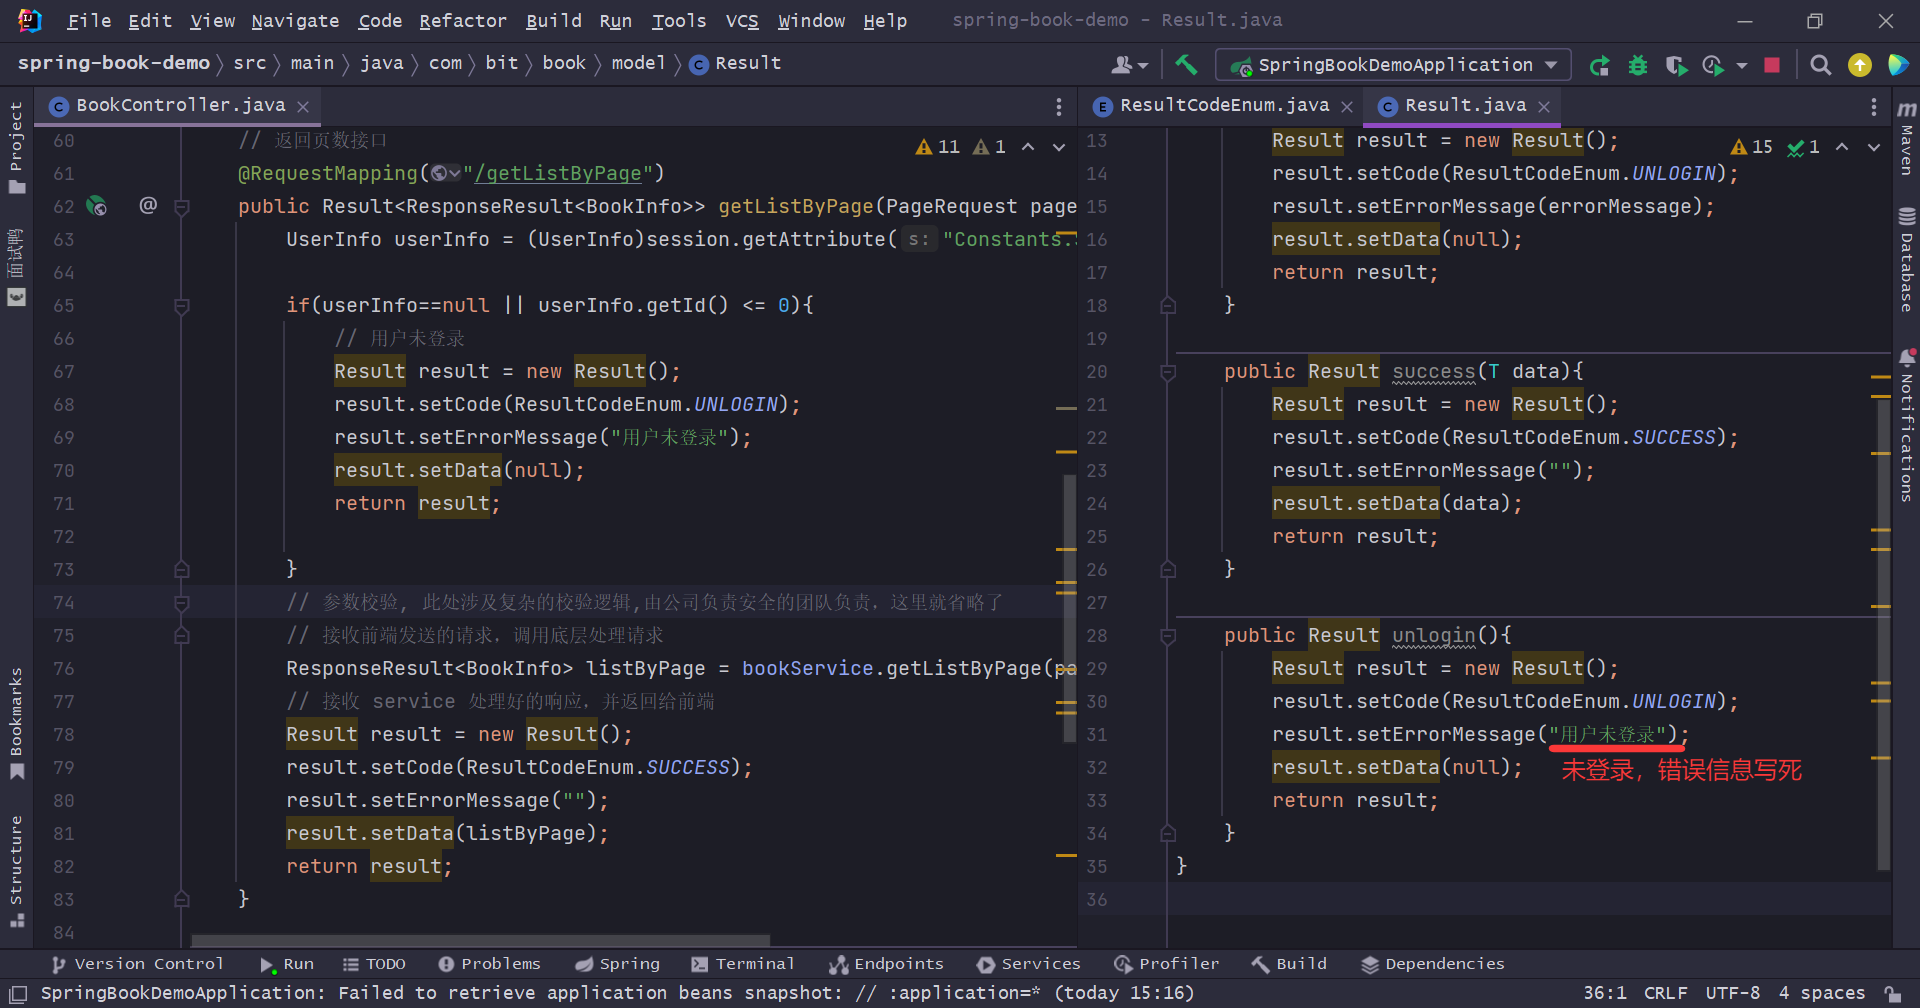Open the Bookmarks tool window
The height and width of the screenshot is (1008, 1920).
pyautogui.click(x=16, y=722)
